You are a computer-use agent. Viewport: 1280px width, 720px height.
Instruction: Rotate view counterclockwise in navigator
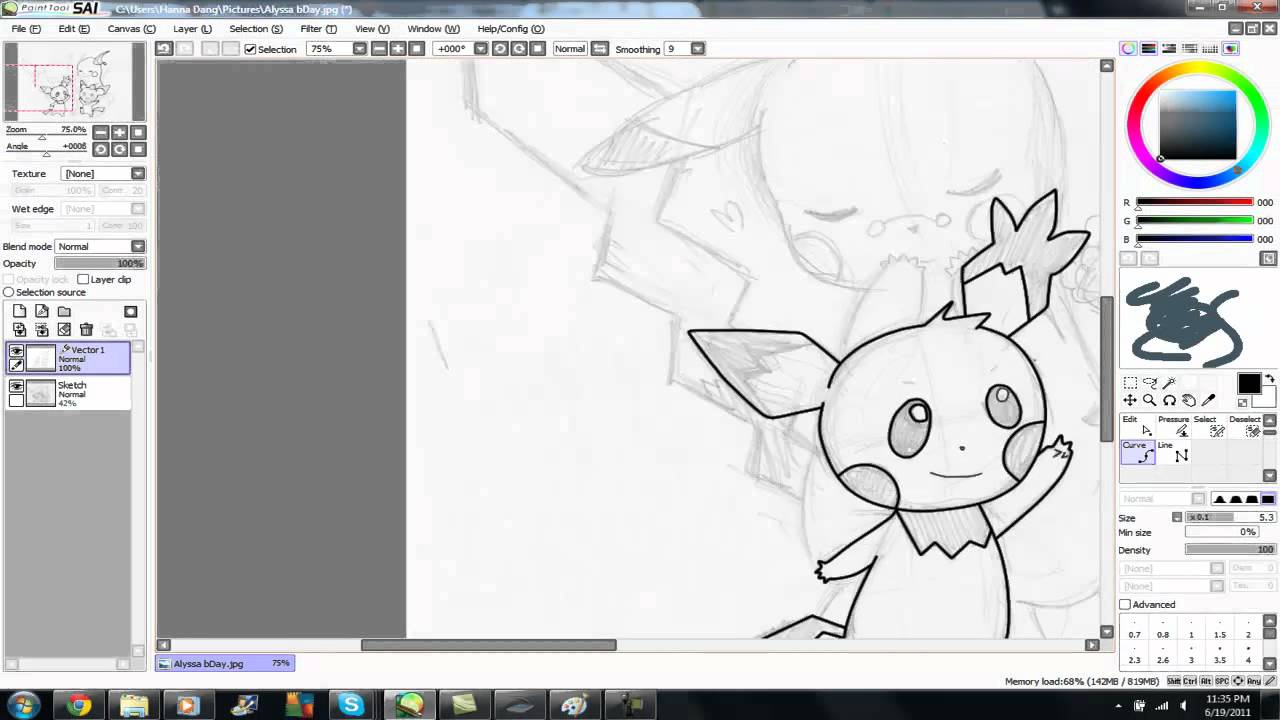pos(100,149)
